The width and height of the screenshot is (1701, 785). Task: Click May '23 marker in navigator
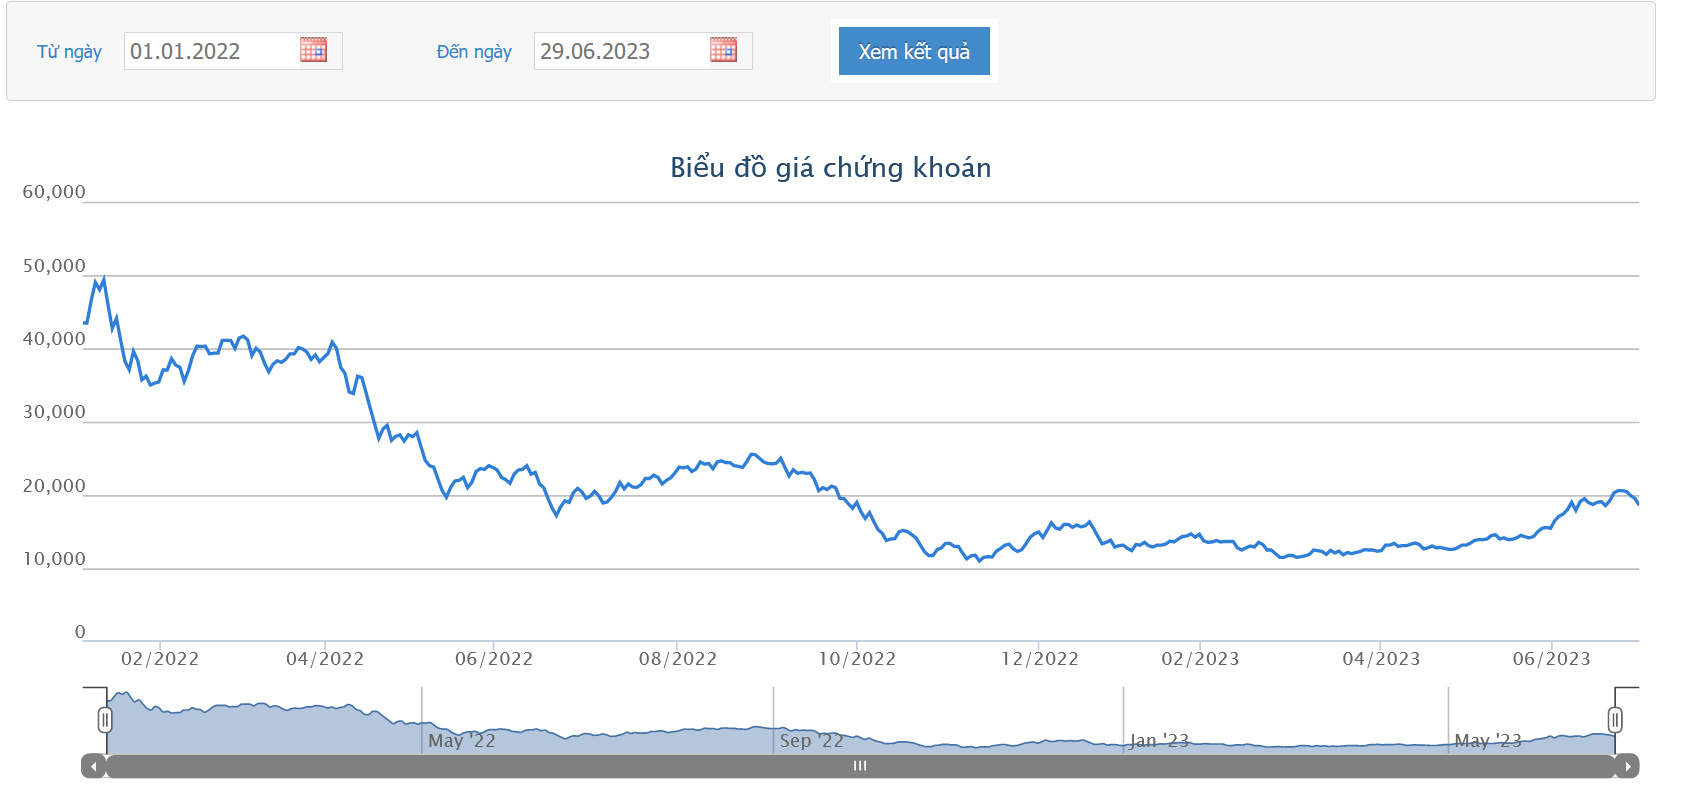tap(1488, 741)
